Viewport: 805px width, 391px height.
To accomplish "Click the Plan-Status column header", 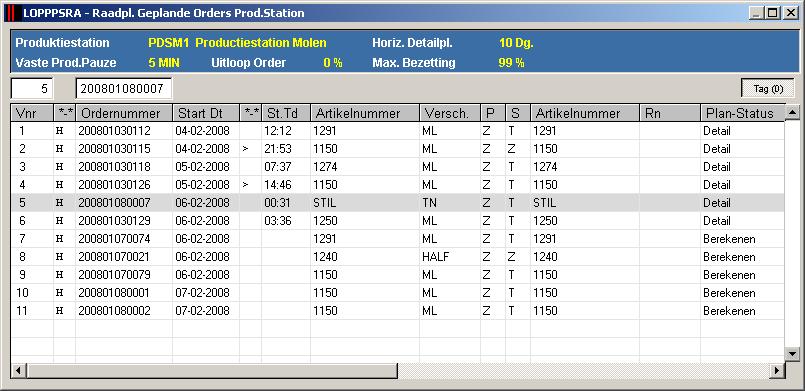I will [742, 113].
